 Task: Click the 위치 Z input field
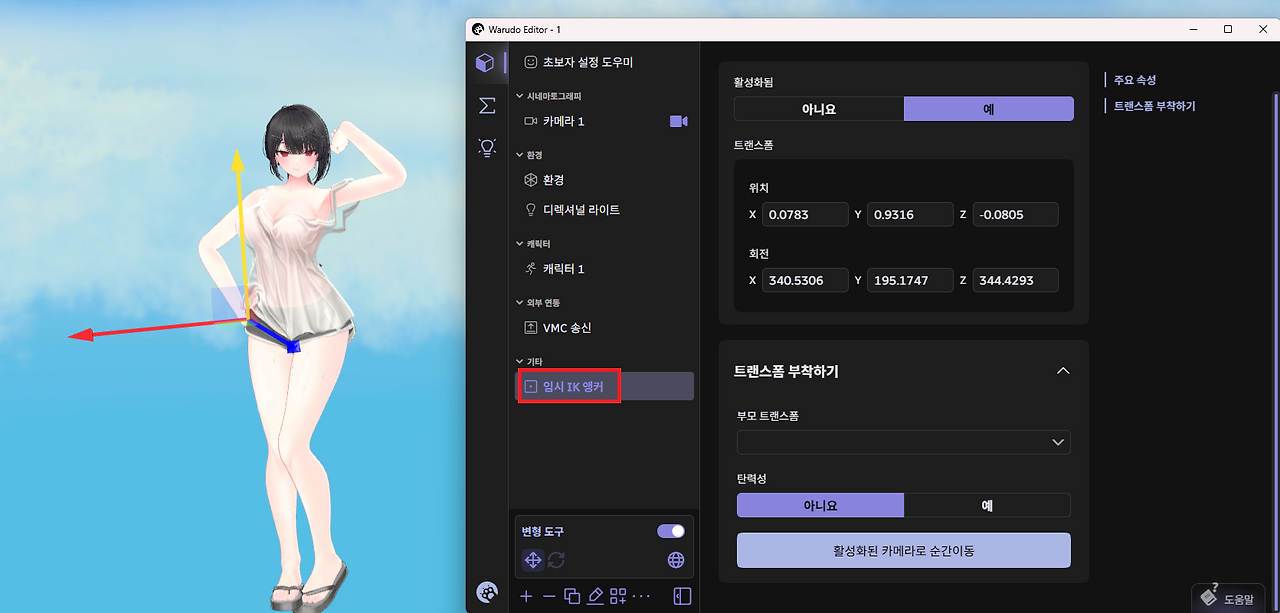click(x=1015, y=215)
